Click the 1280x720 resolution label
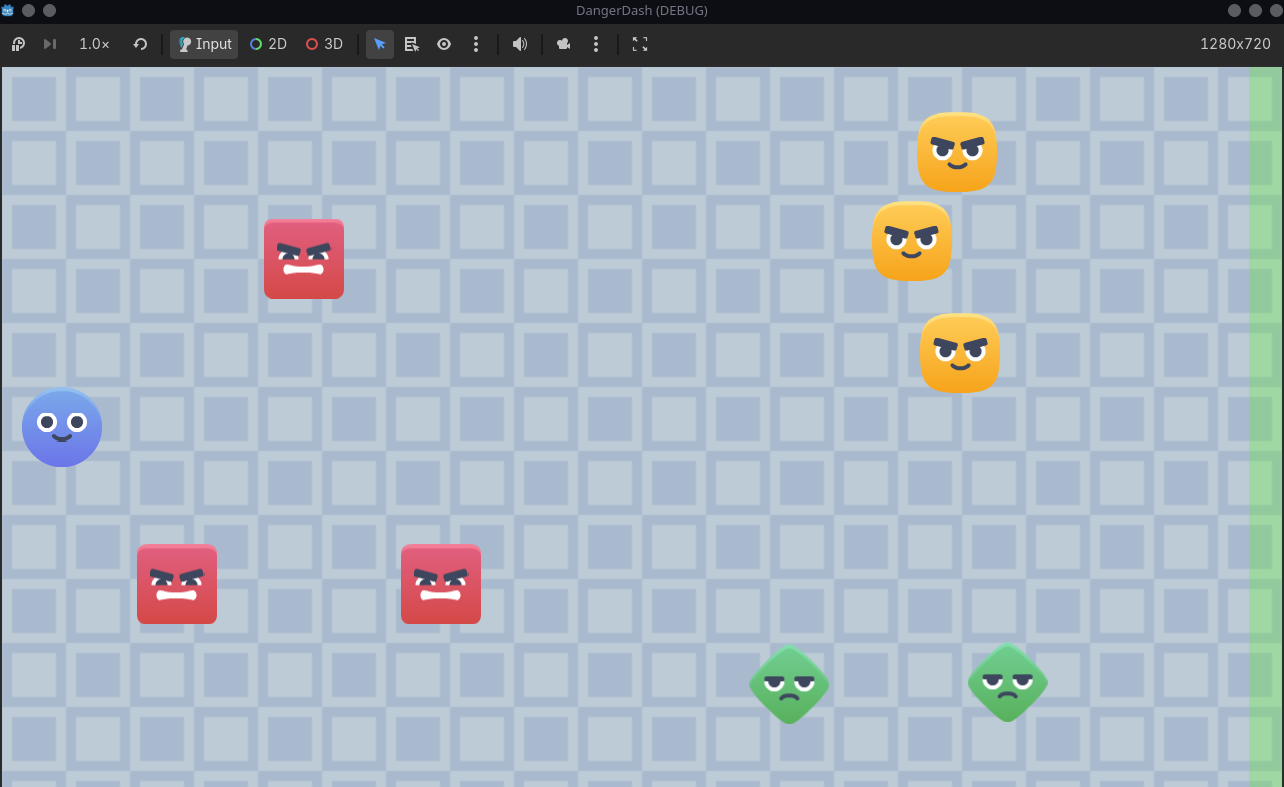 click(x=1235, y=44)
